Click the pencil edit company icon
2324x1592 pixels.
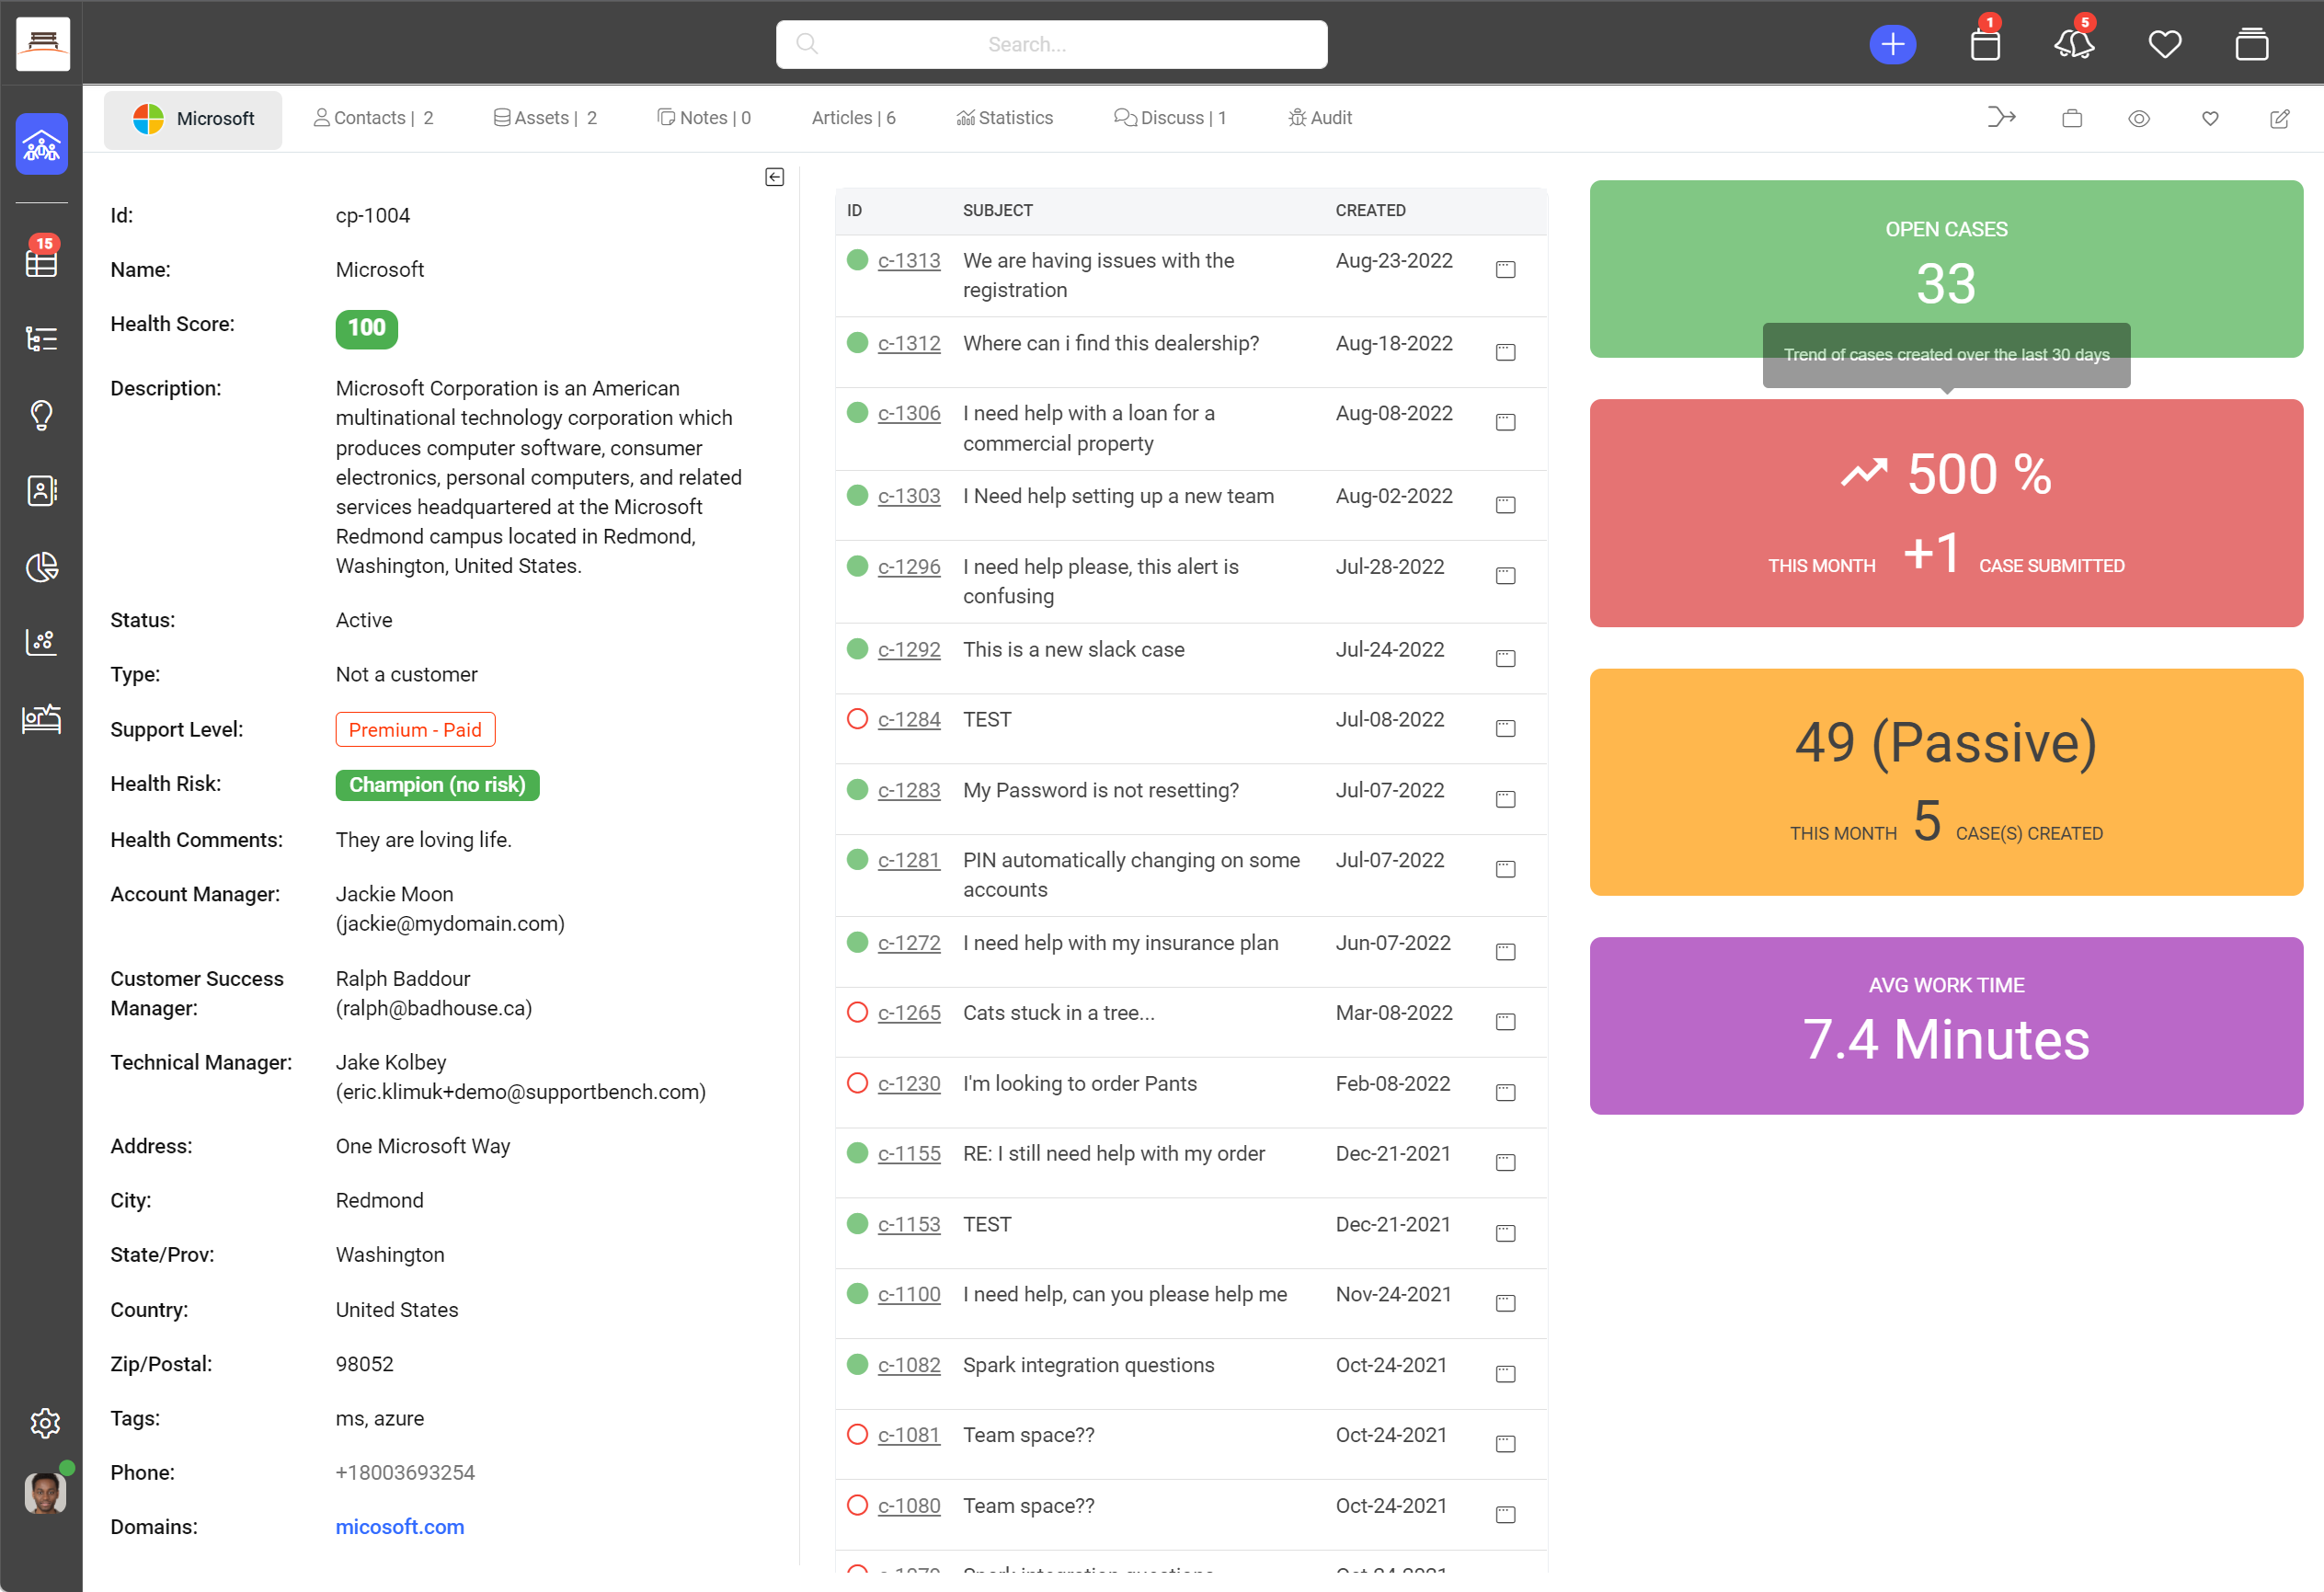coord(2279,119)
